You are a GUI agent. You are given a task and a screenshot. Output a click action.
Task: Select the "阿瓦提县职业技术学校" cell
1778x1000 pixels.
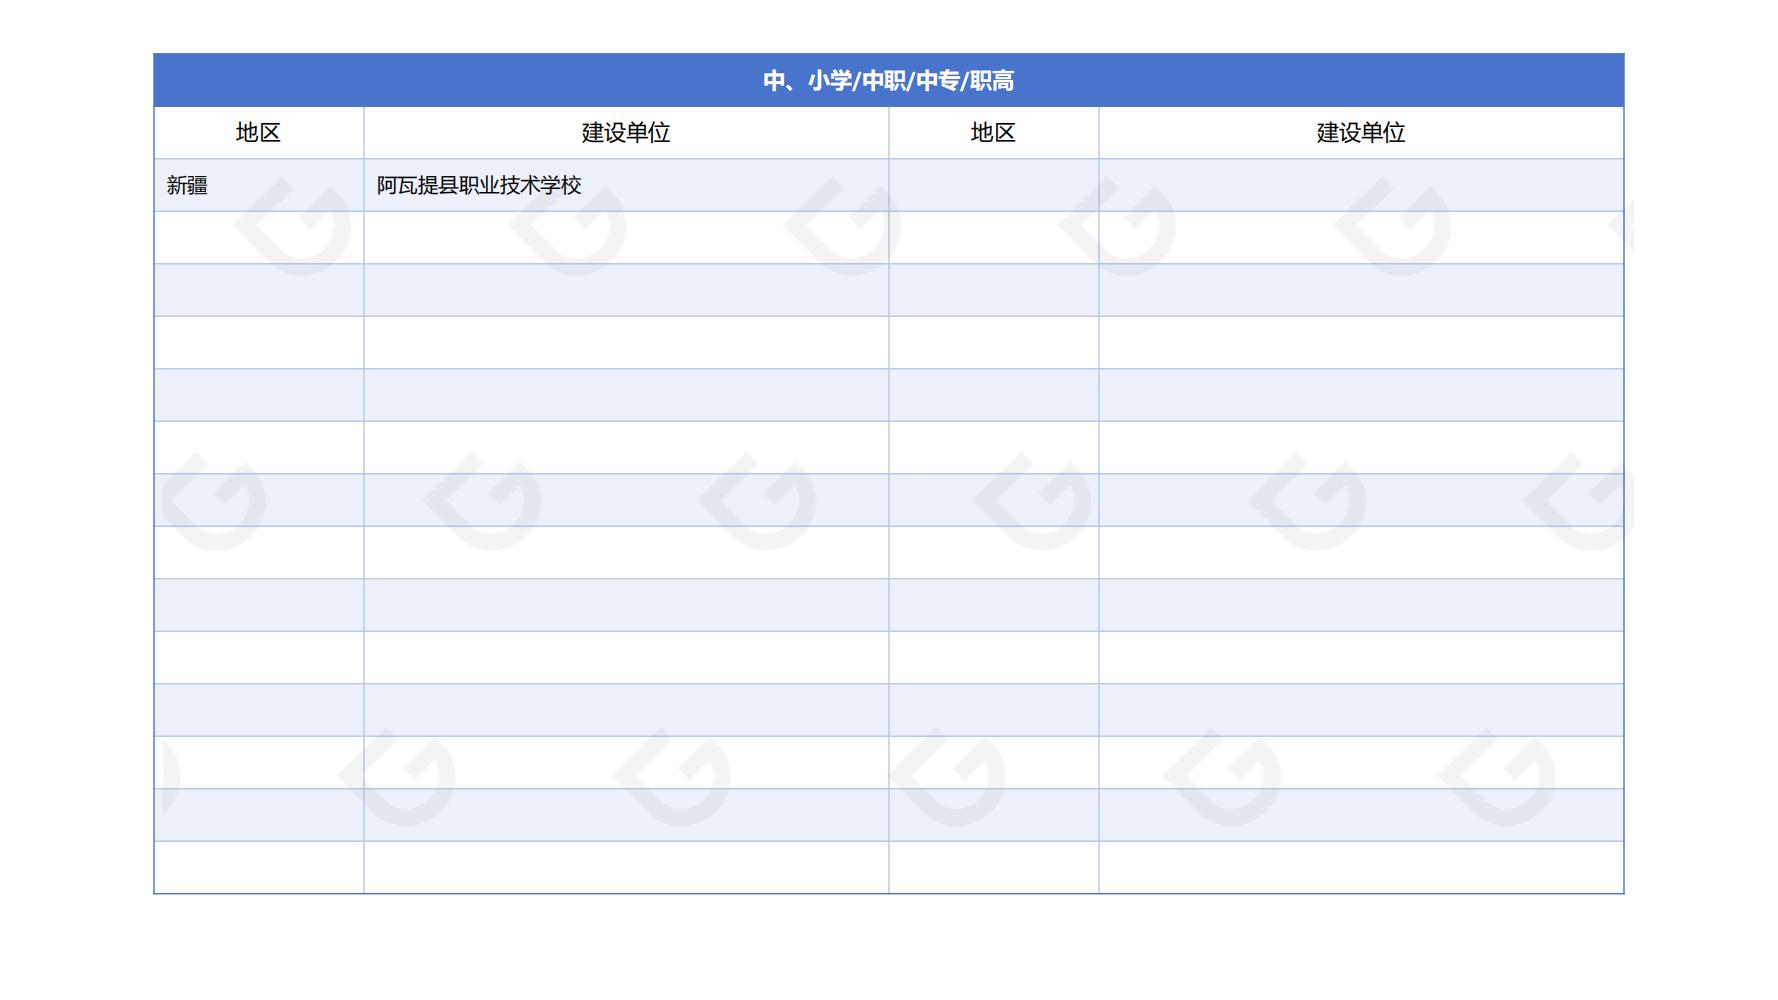click(x=479, y=185)
